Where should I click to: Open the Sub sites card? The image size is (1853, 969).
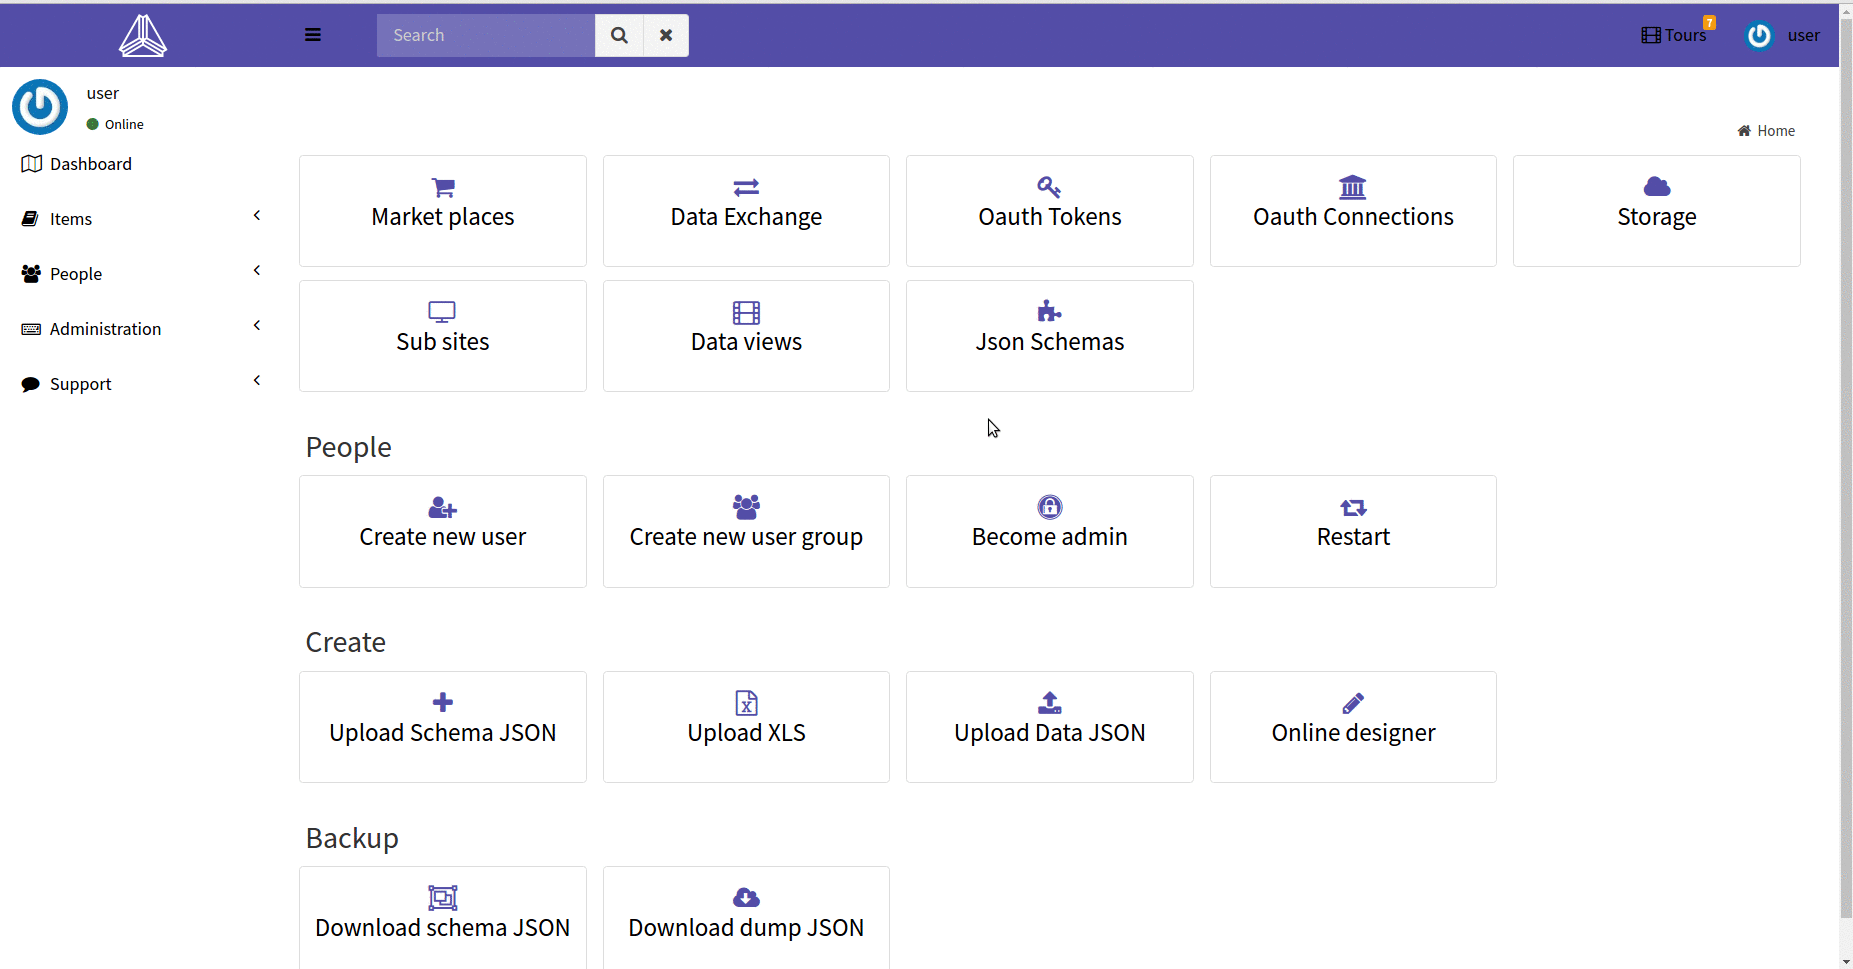(443, 336)
